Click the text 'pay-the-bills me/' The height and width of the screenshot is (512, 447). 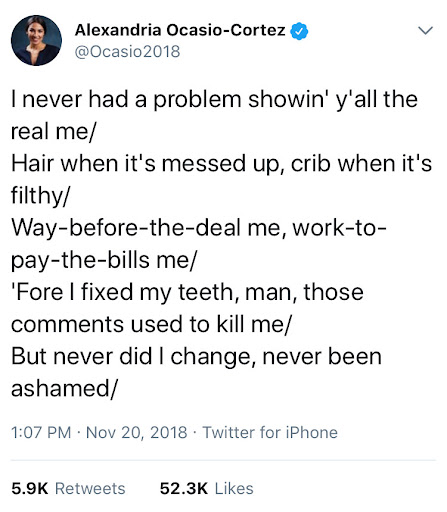point(104,260)
